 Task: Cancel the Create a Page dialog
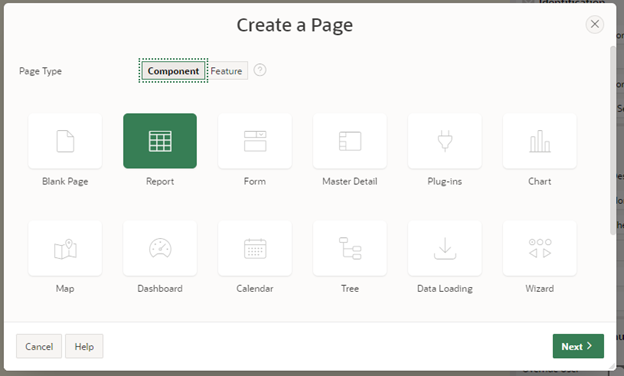[39, 346]
